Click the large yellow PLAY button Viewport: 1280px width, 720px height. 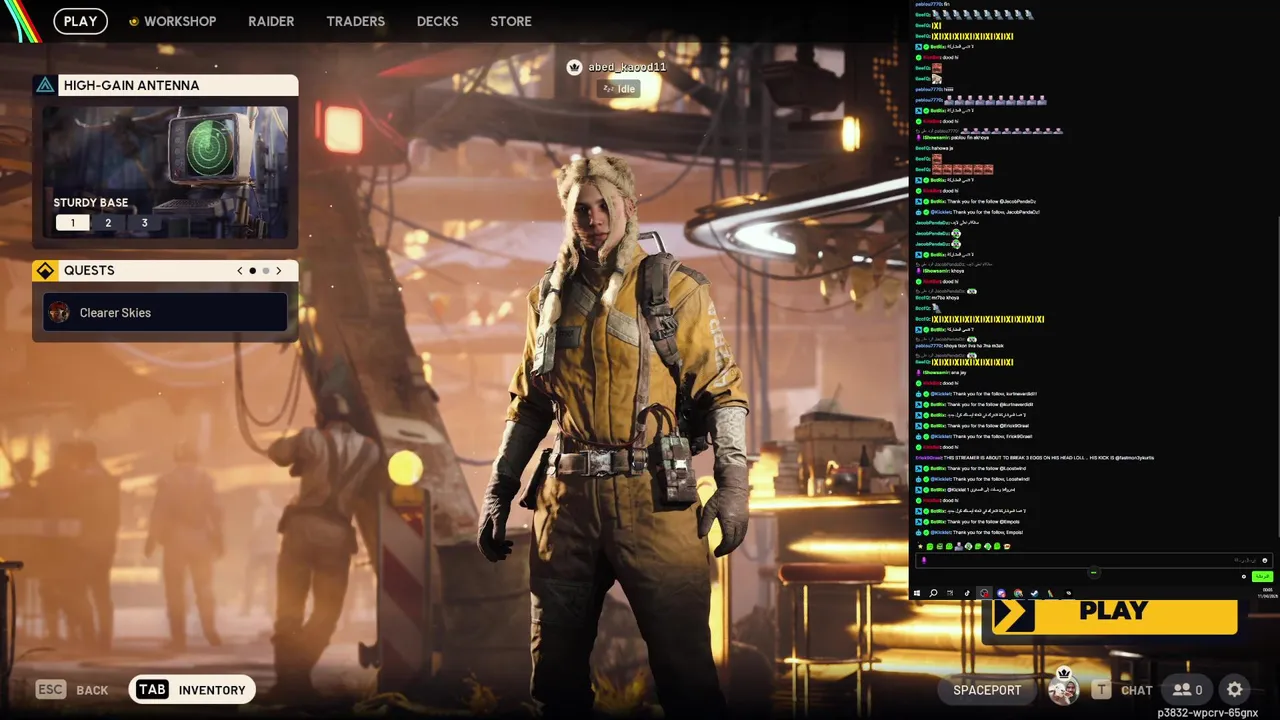tap(1114, 613)
